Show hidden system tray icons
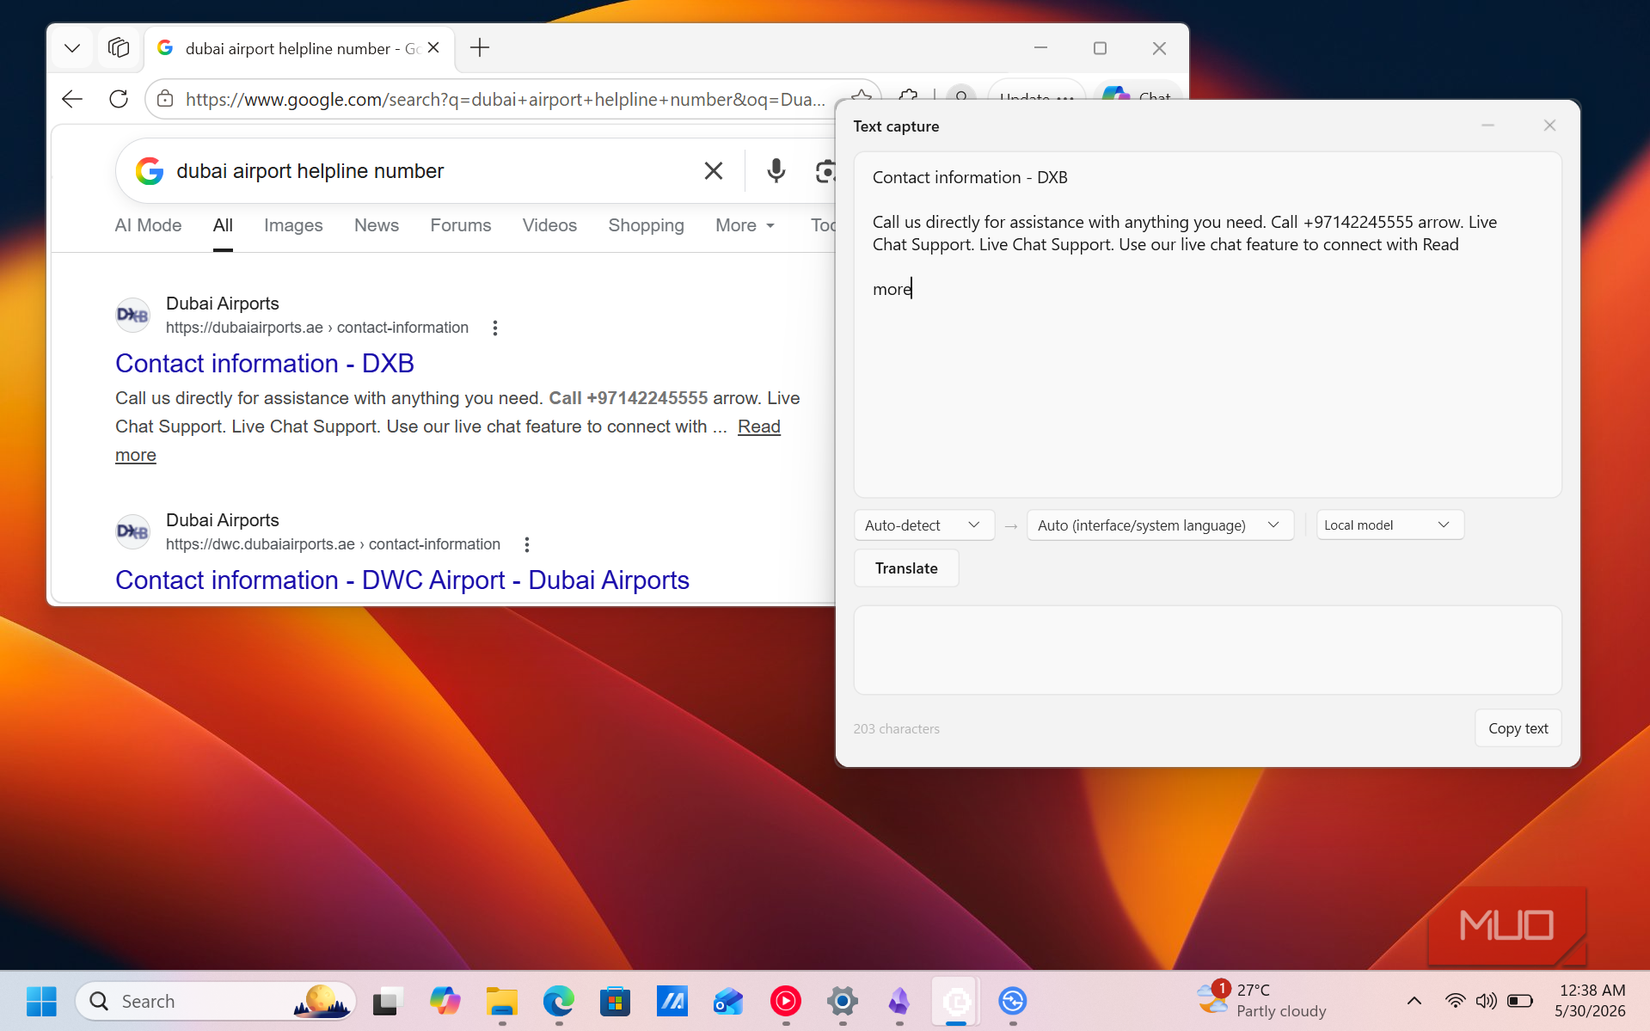 click(1414, 1001)
